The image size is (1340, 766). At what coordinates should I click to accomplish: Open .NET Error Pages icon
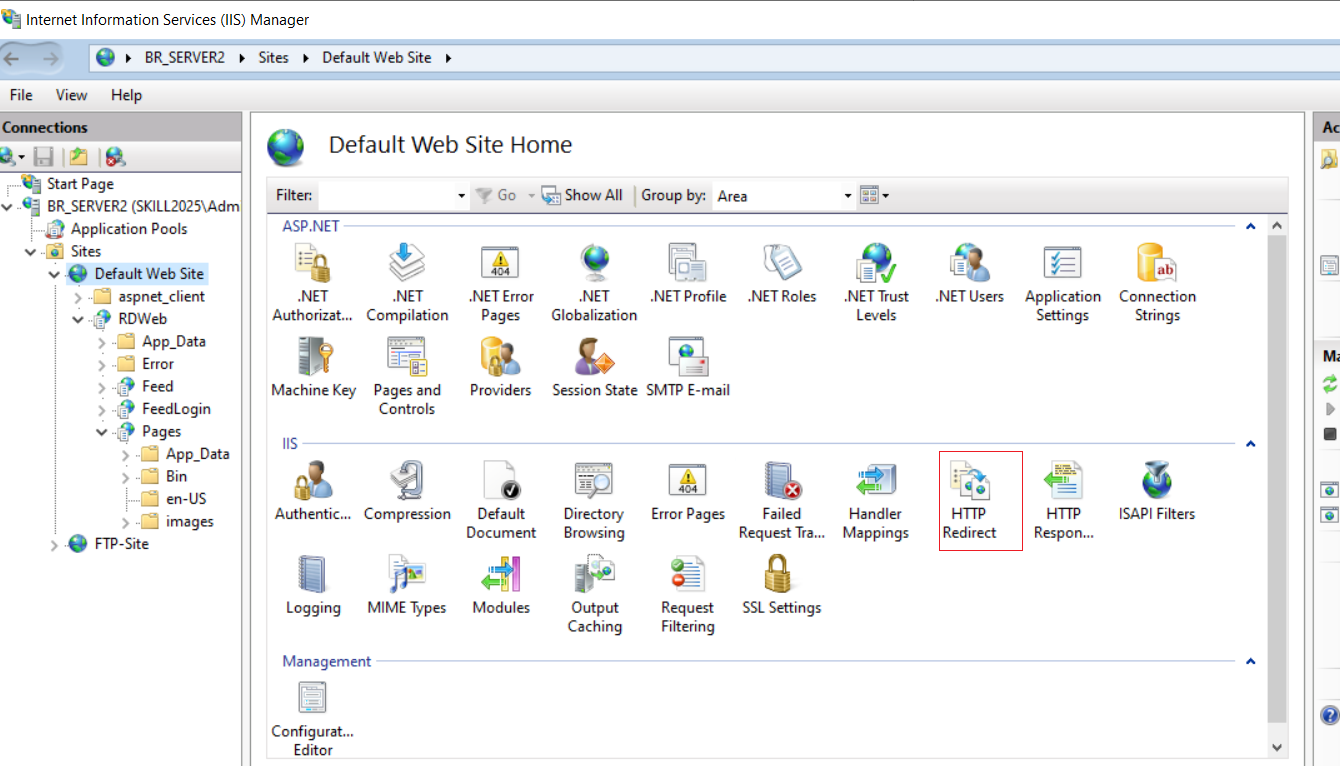pos(500,283)
